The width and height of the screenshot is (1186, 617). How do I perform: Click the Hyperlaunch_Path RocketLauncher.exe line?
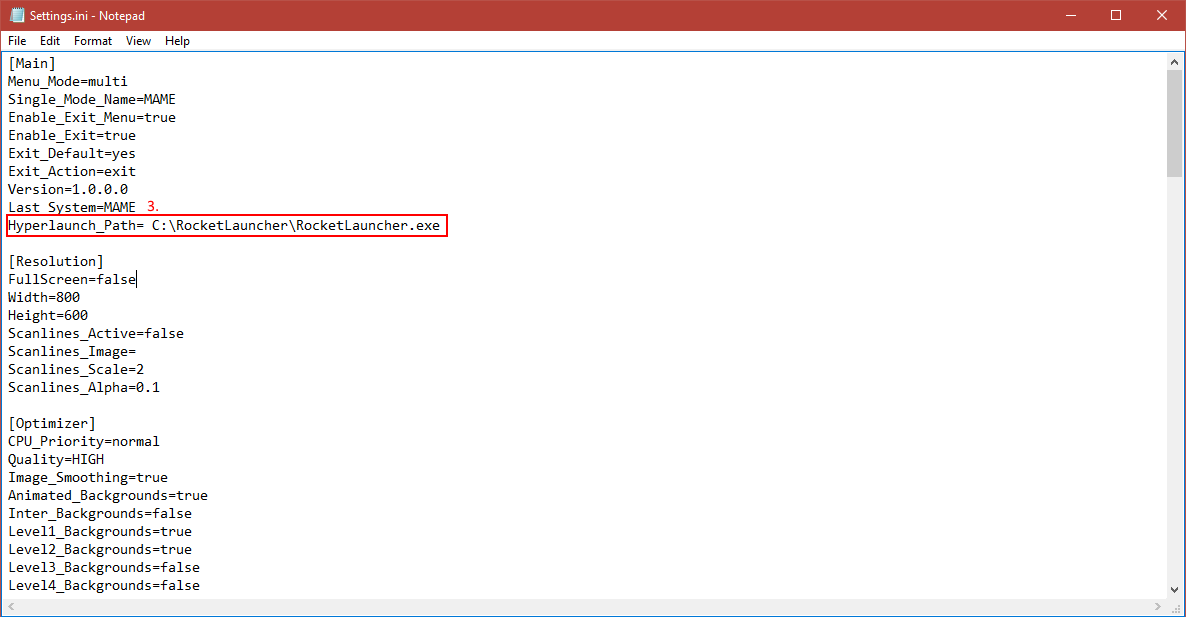coord(224,225)
